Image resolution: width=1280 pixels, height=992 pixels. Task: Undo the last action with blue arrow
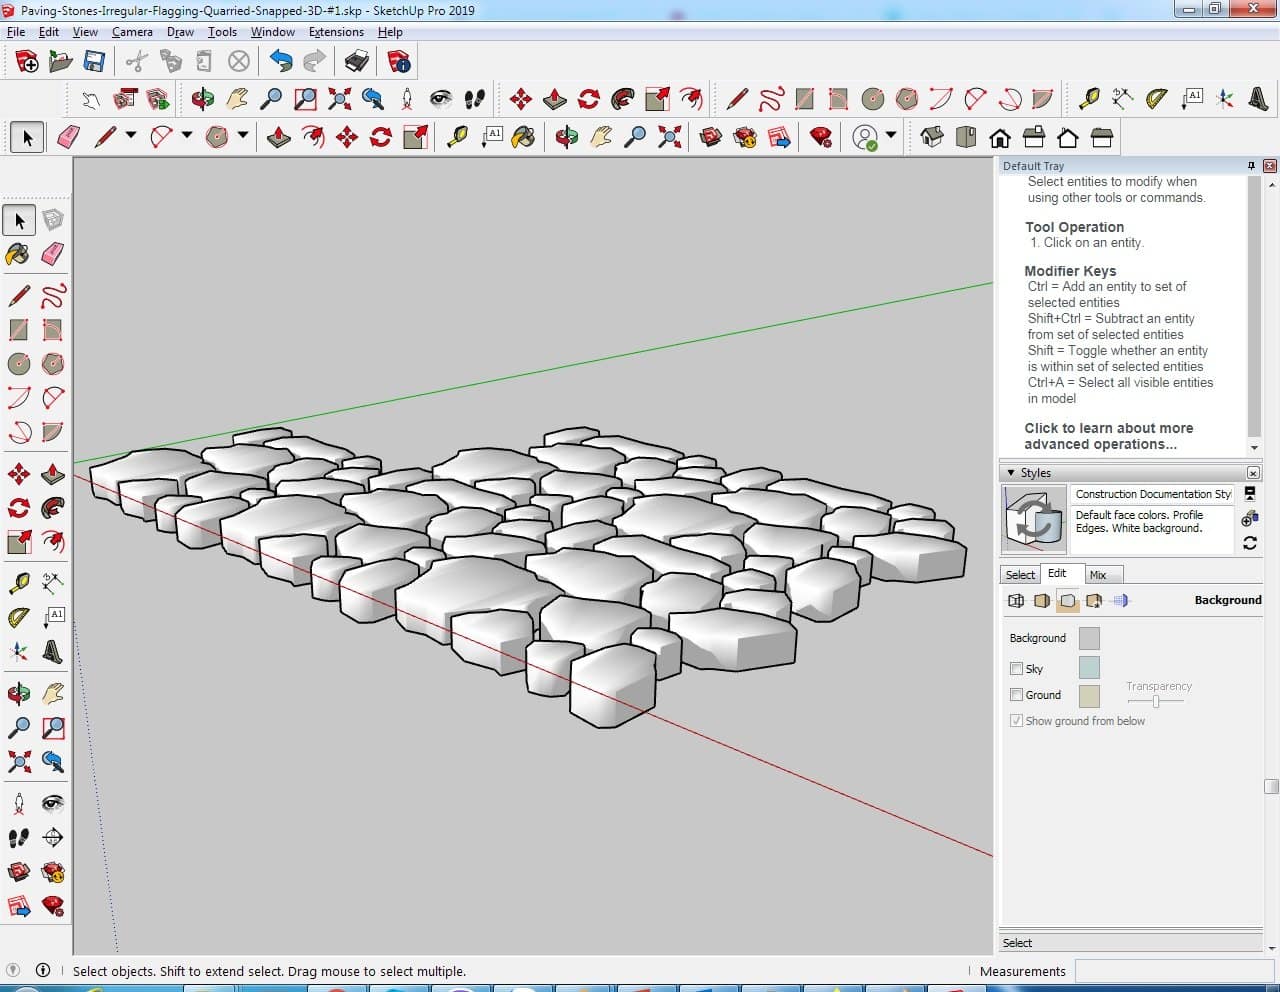click(x=281, y=62)
